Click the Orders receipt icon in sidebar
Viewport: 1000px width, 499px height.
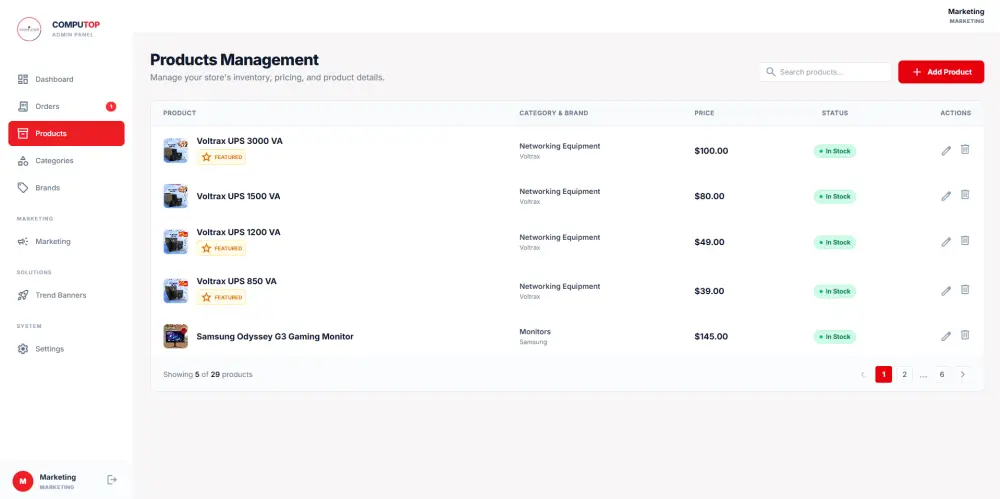[23, 107]
